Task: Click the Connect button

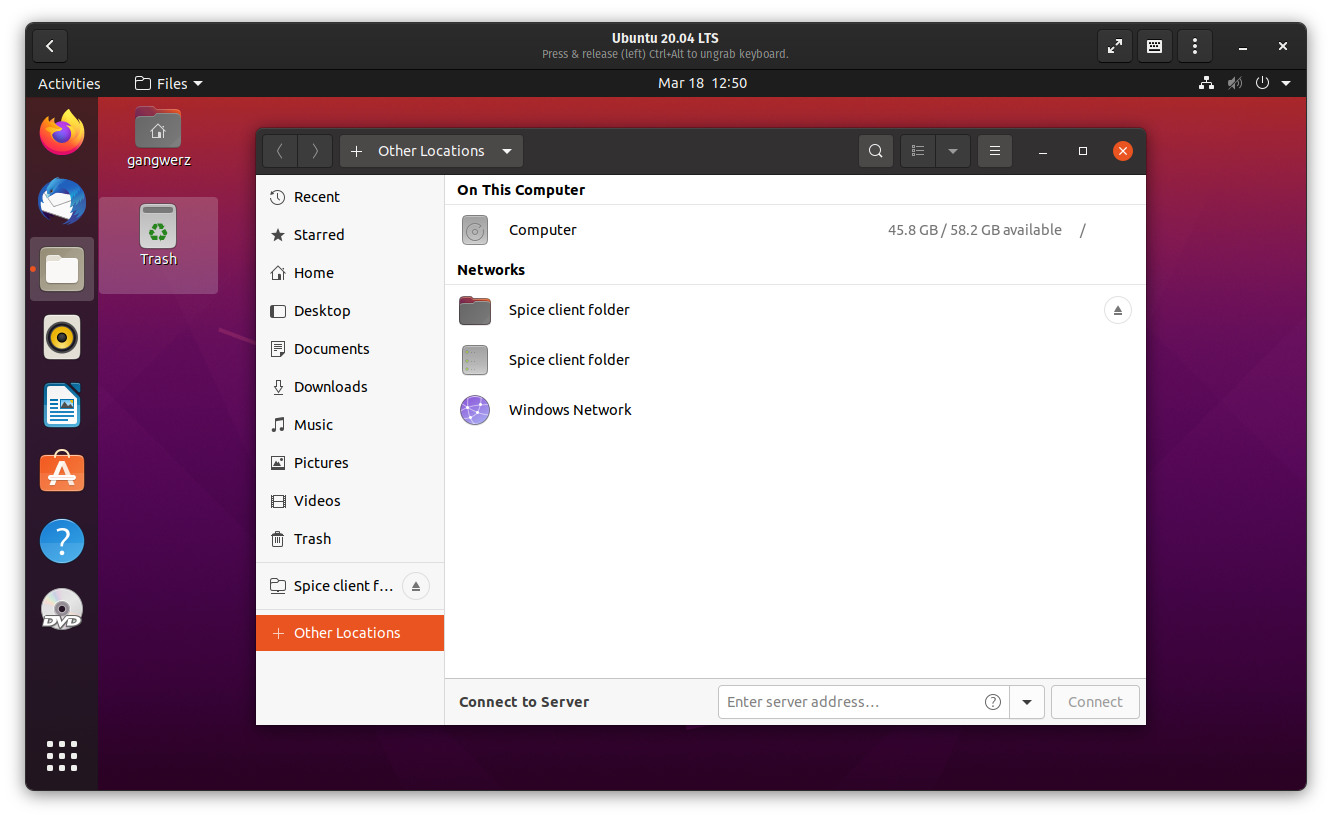Action: point(1095,701)
